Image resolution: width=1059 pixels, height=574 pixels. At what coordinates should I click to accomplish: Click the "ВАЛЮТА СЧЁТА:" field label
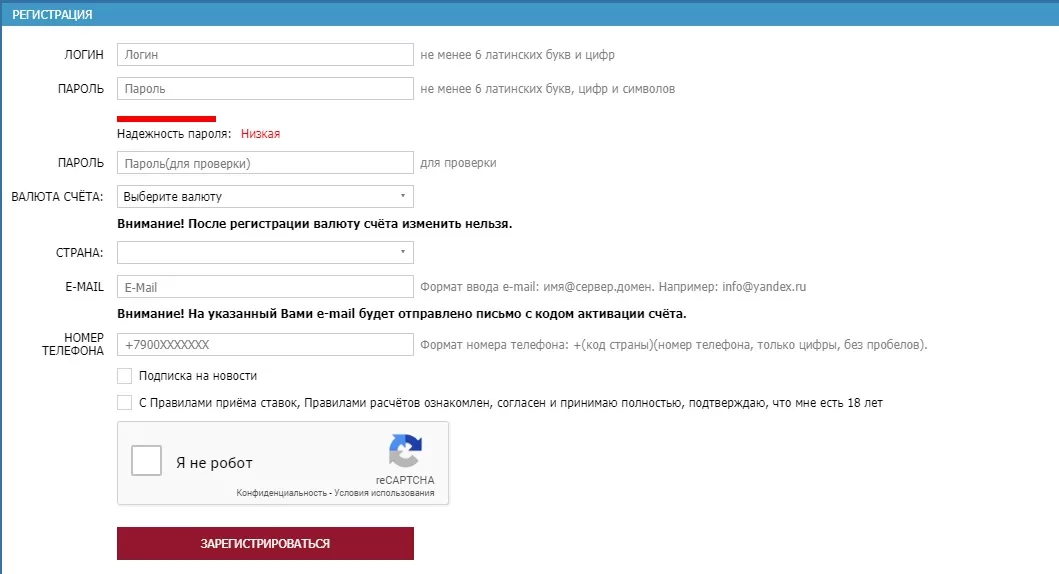tap(57, 197)
